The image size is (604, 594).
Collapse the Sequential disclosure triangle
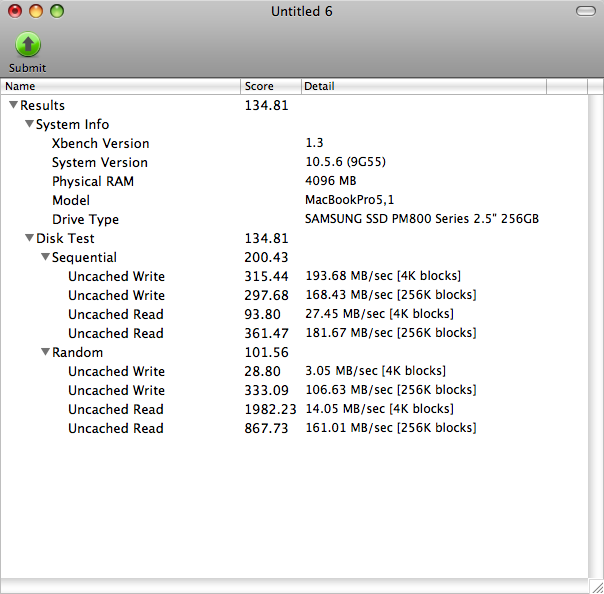coord(45,257)
